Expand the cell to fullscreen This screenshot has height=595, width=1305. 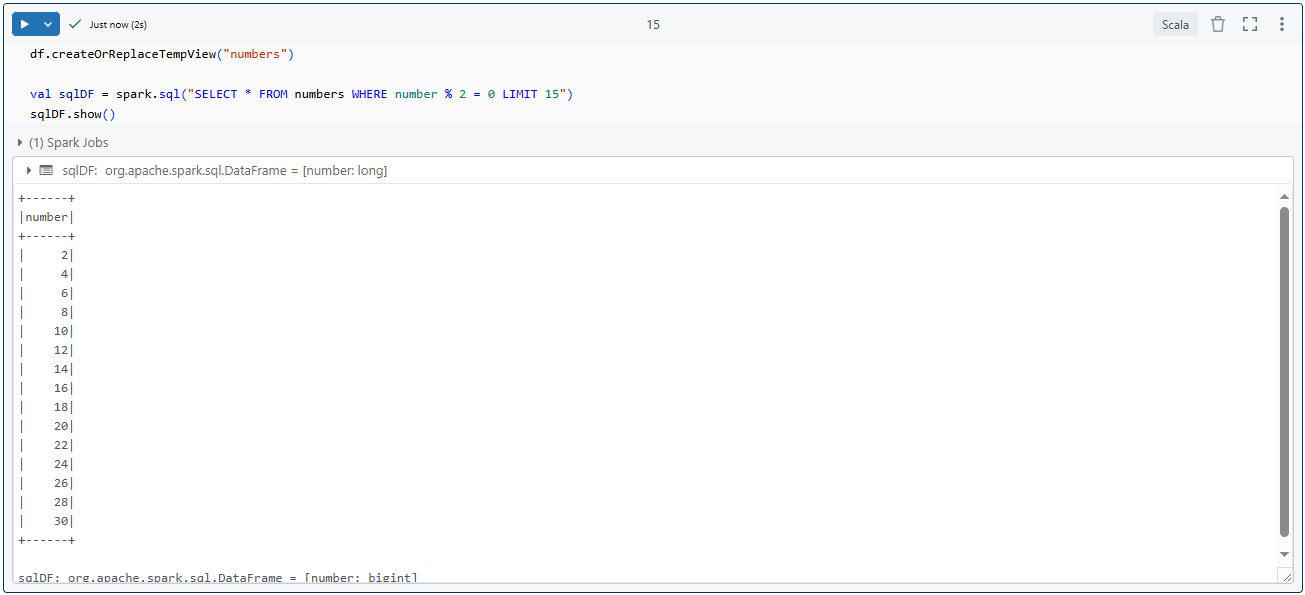tap(1249, 23)
